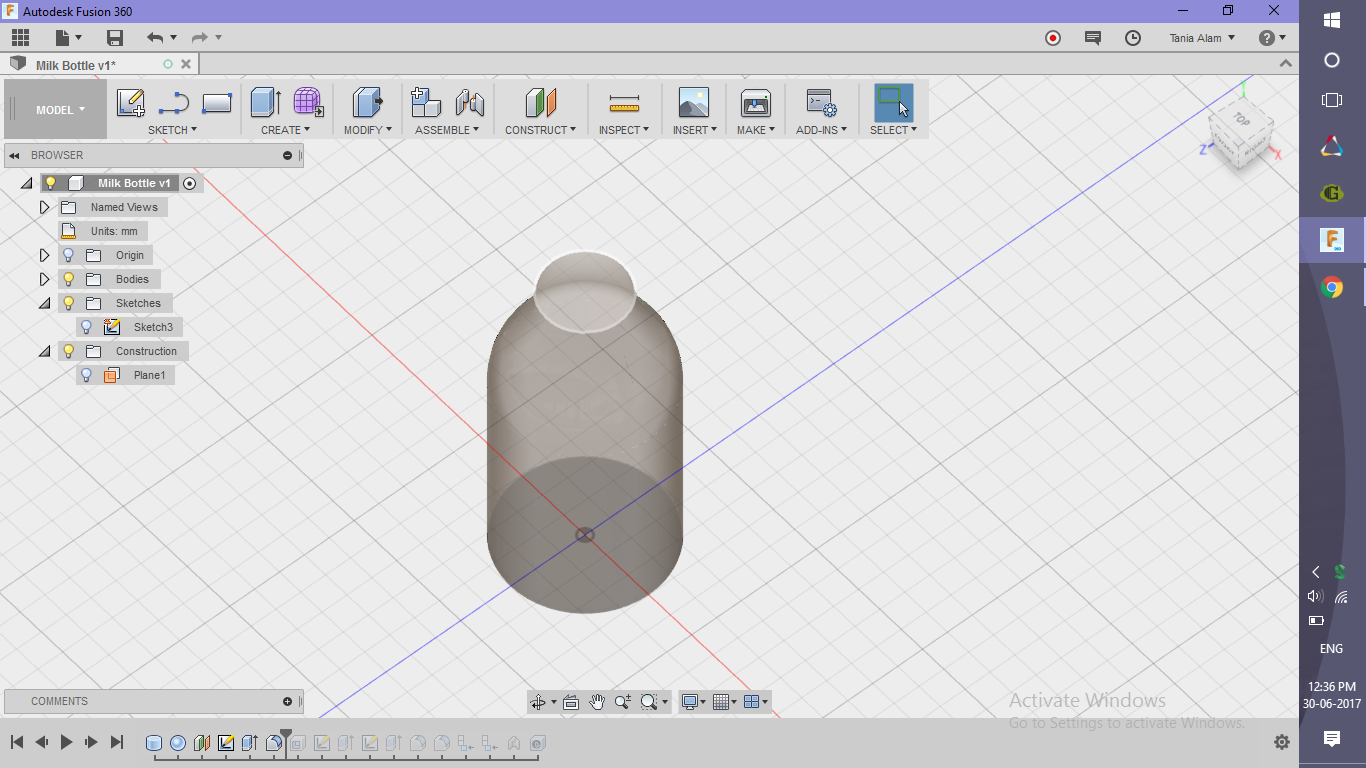Screen dimensions: 1366x768
Task: Open the CREATE menu
Action: [x=285, y=130]
